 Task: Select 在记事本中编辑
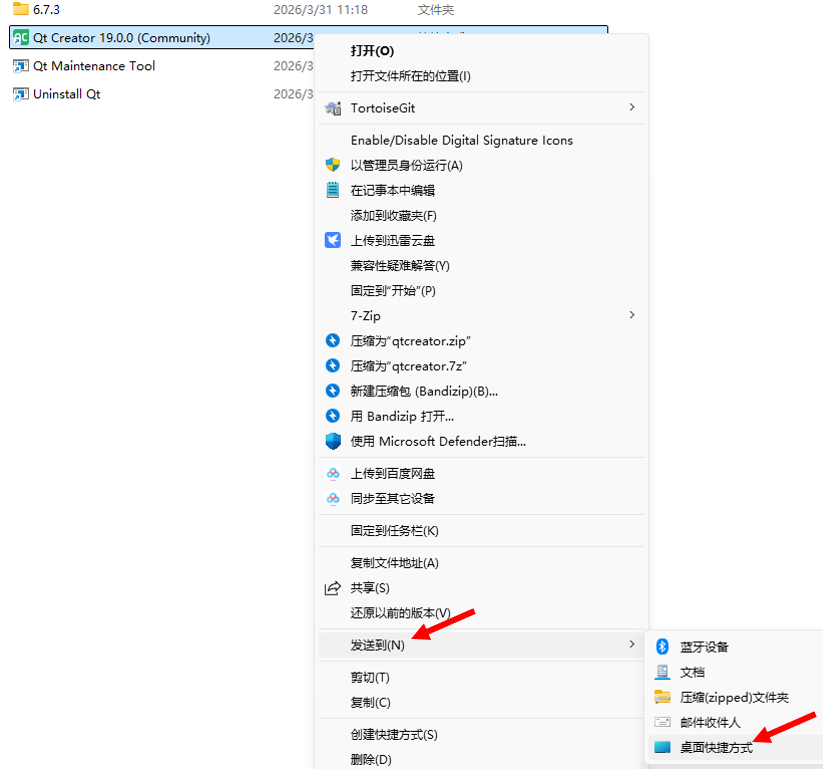pos(393,190)
